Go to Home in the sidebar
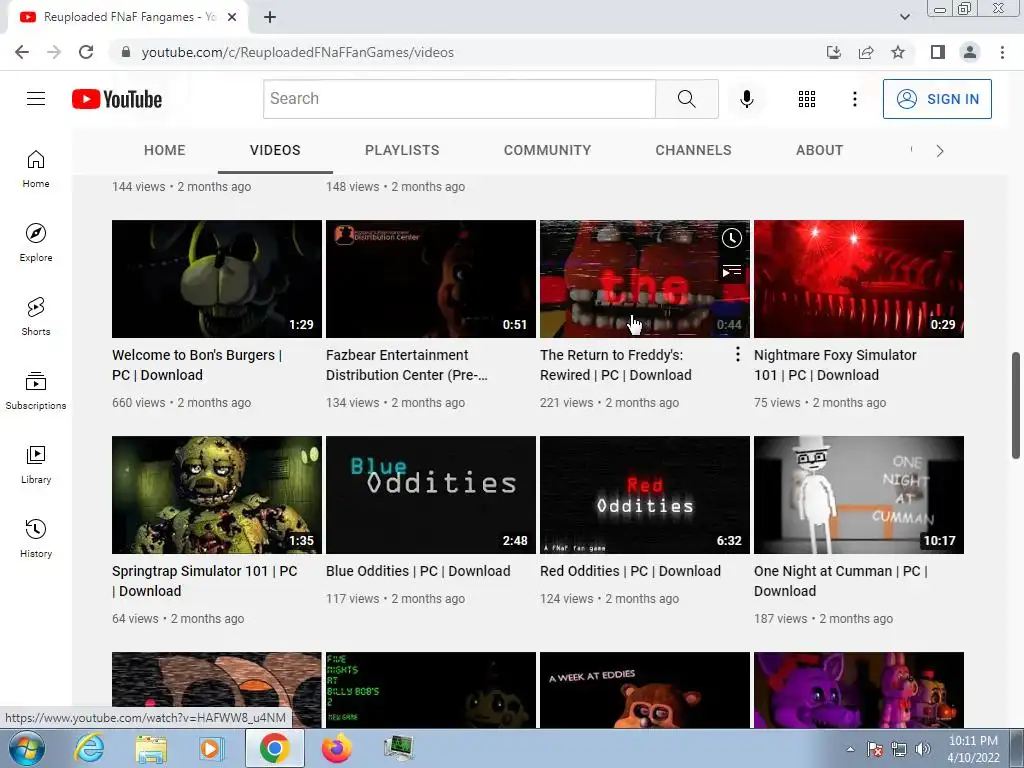1024x768 pixels. coord(36,168)
